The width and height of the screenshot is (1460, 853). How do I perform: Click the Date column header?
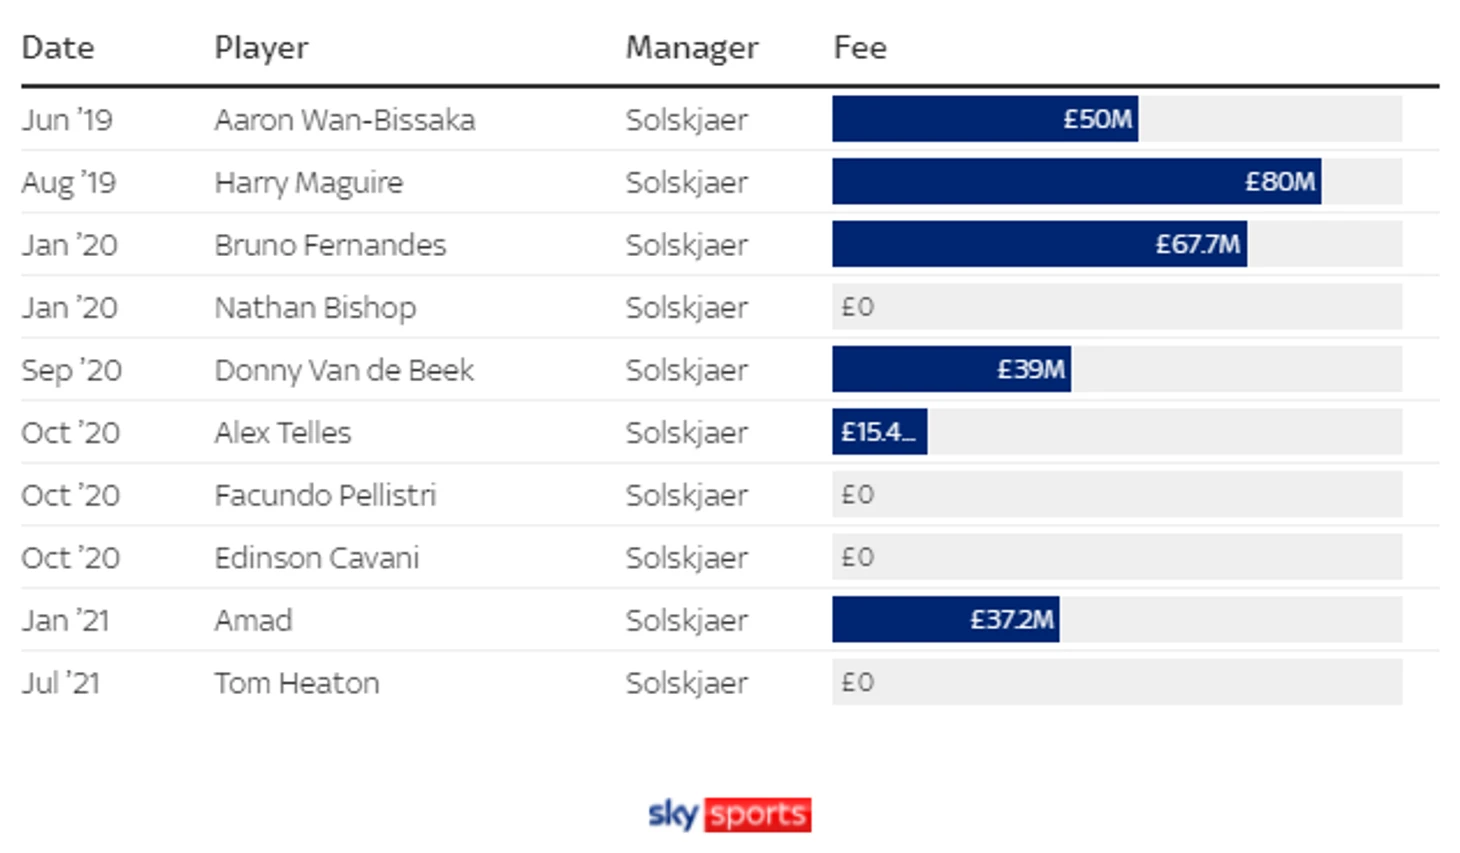[58, 48]
